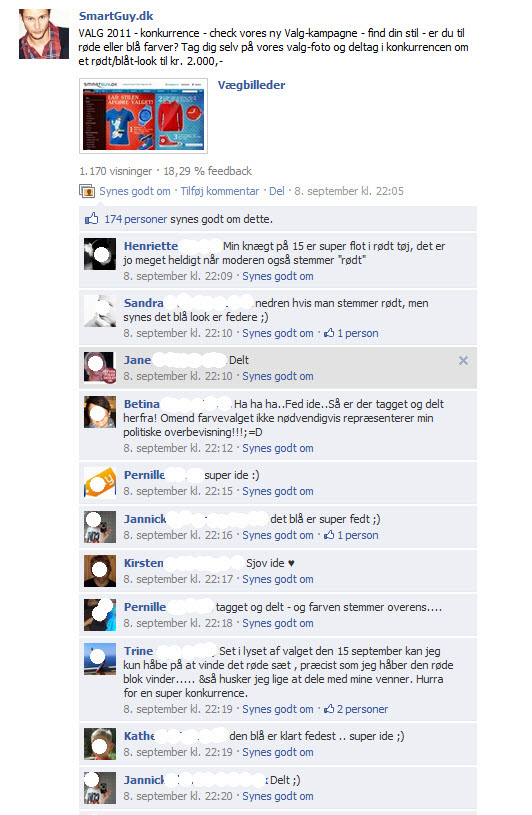The image size is (532, 815).
Task: Click SmartGuy.dk profile picture
Action: coord(44,34)
